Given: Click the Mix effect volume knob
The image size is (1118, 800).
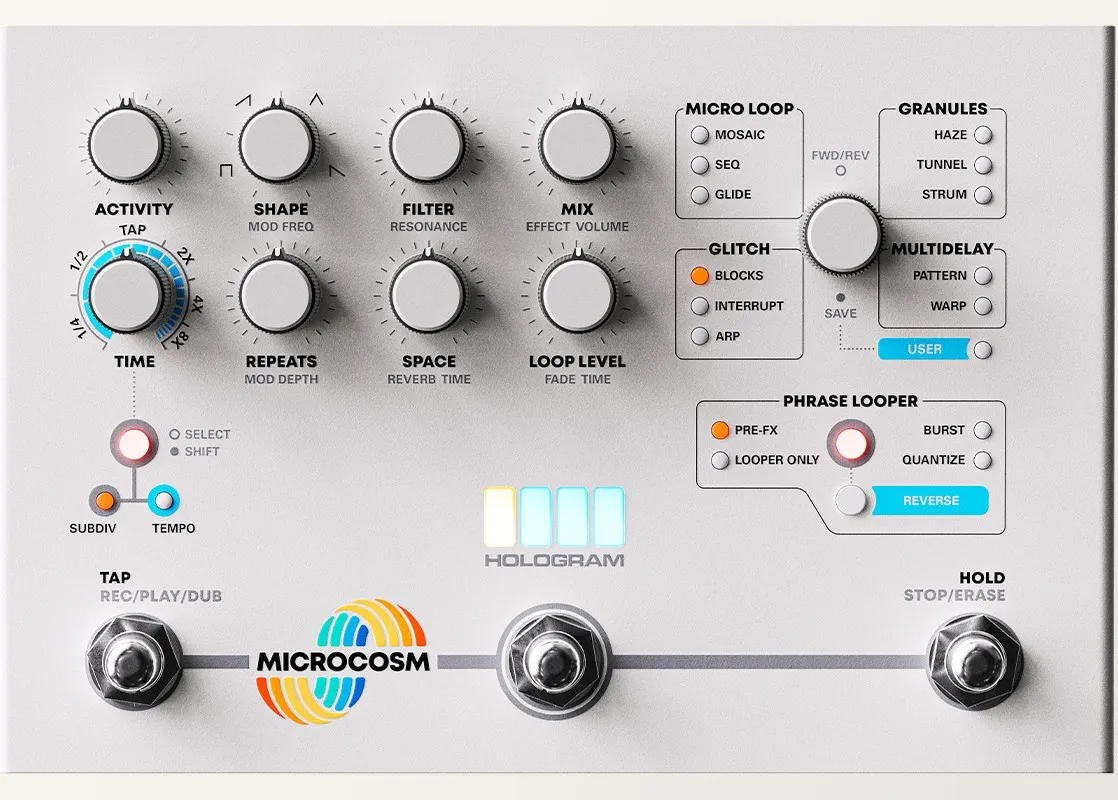Looking at the screenshot, I should (x=577, y=145).
